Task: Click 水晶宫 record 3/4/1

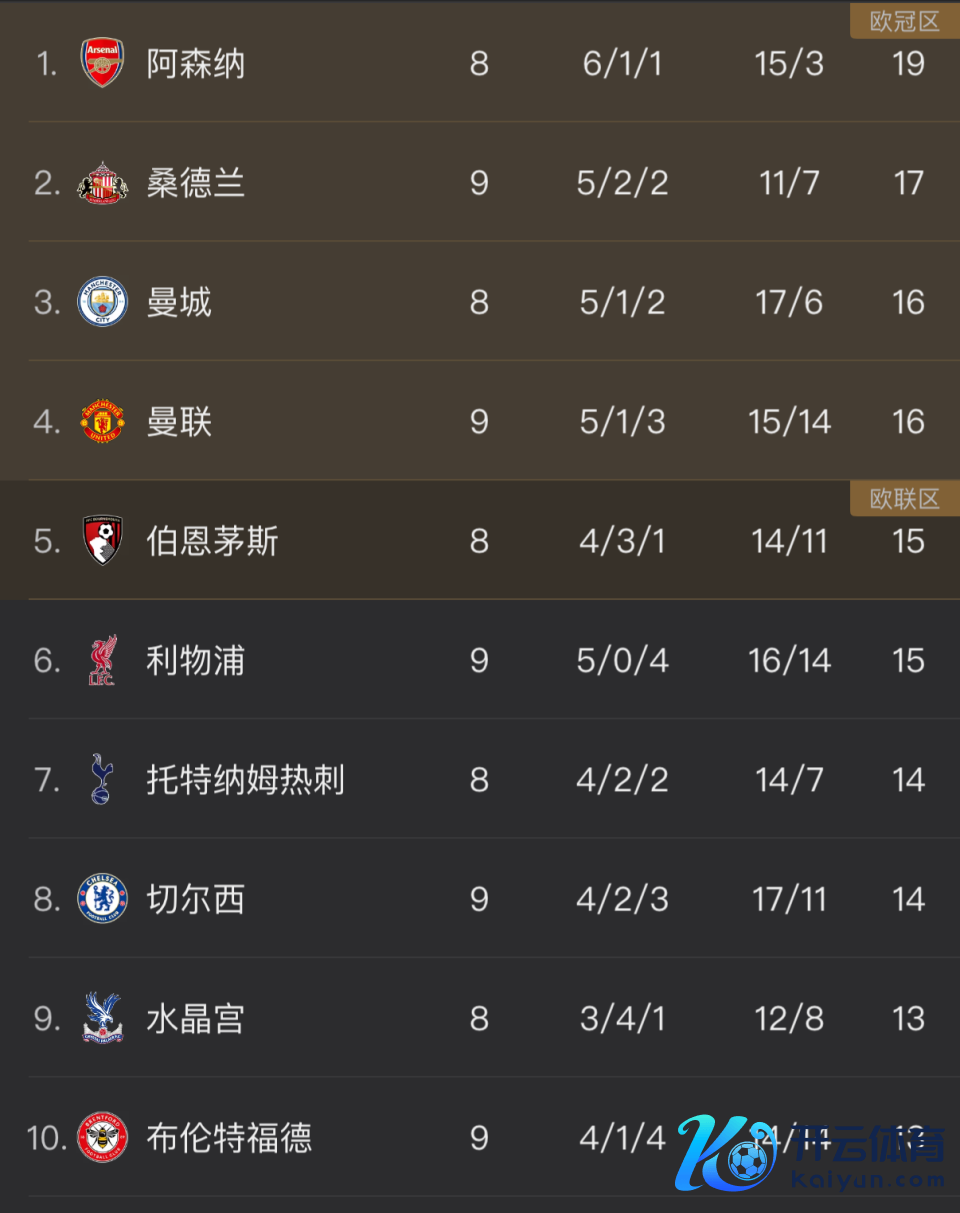Action: (622, 1018)
